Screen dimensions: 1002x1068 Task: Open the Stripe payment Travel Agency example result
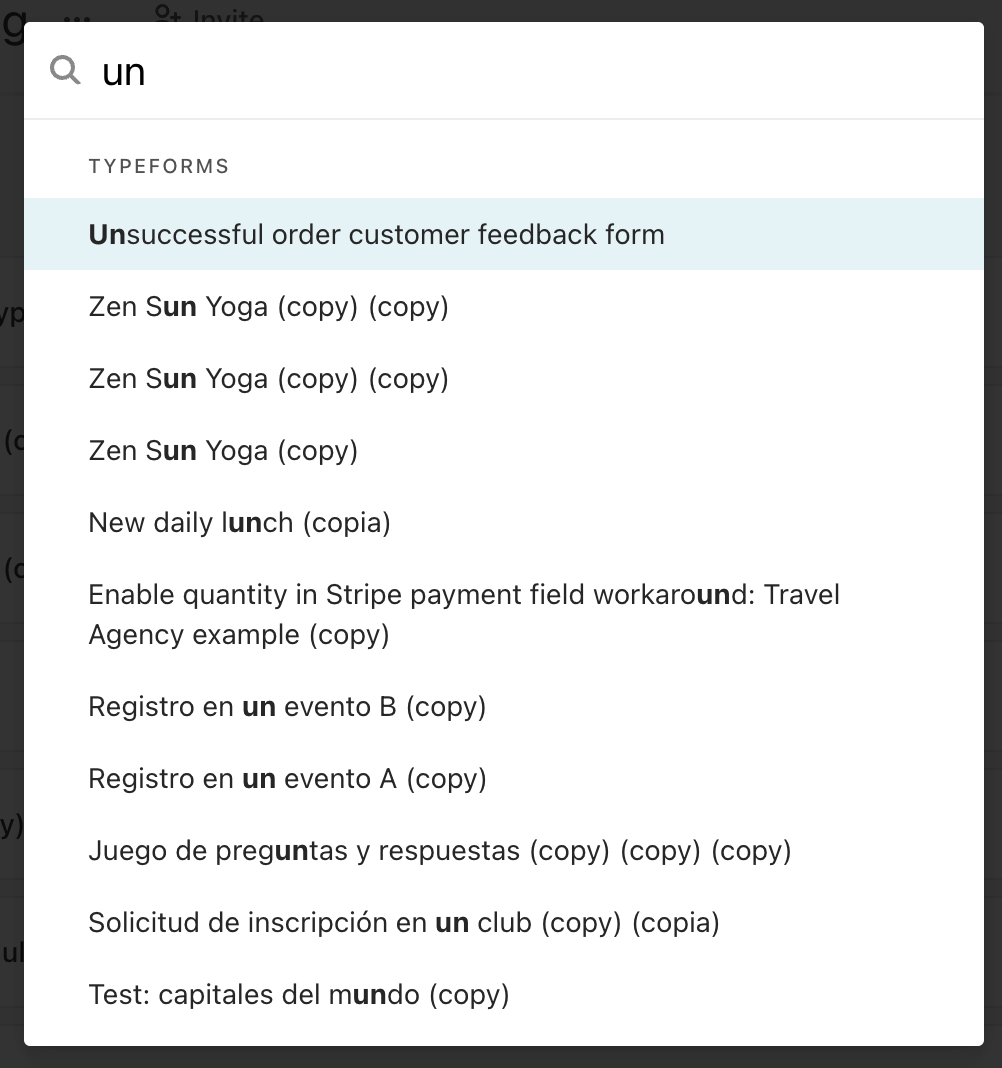[x=464, y=614]
